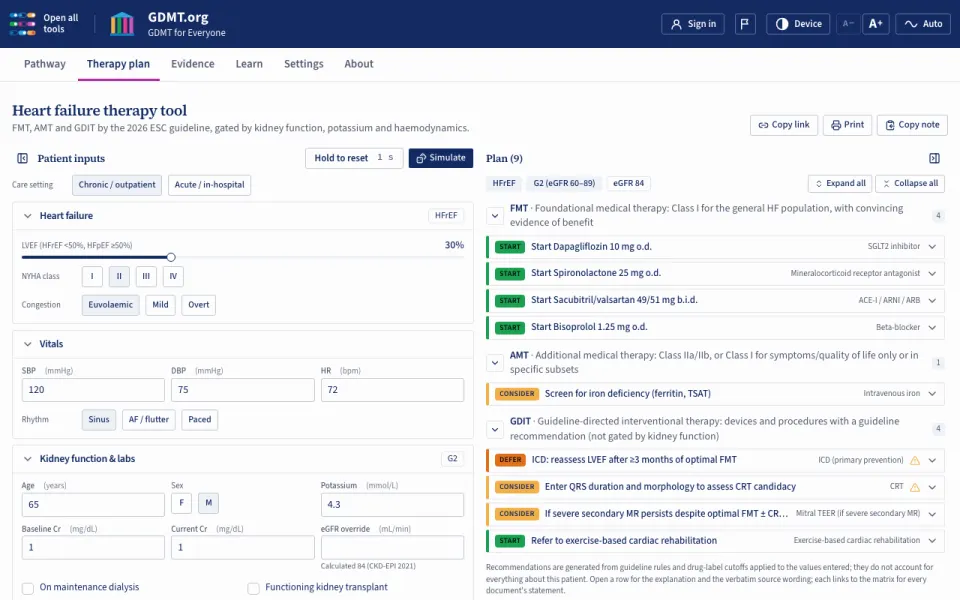
Task: Print the therapy plan
Action: [847, 125]
